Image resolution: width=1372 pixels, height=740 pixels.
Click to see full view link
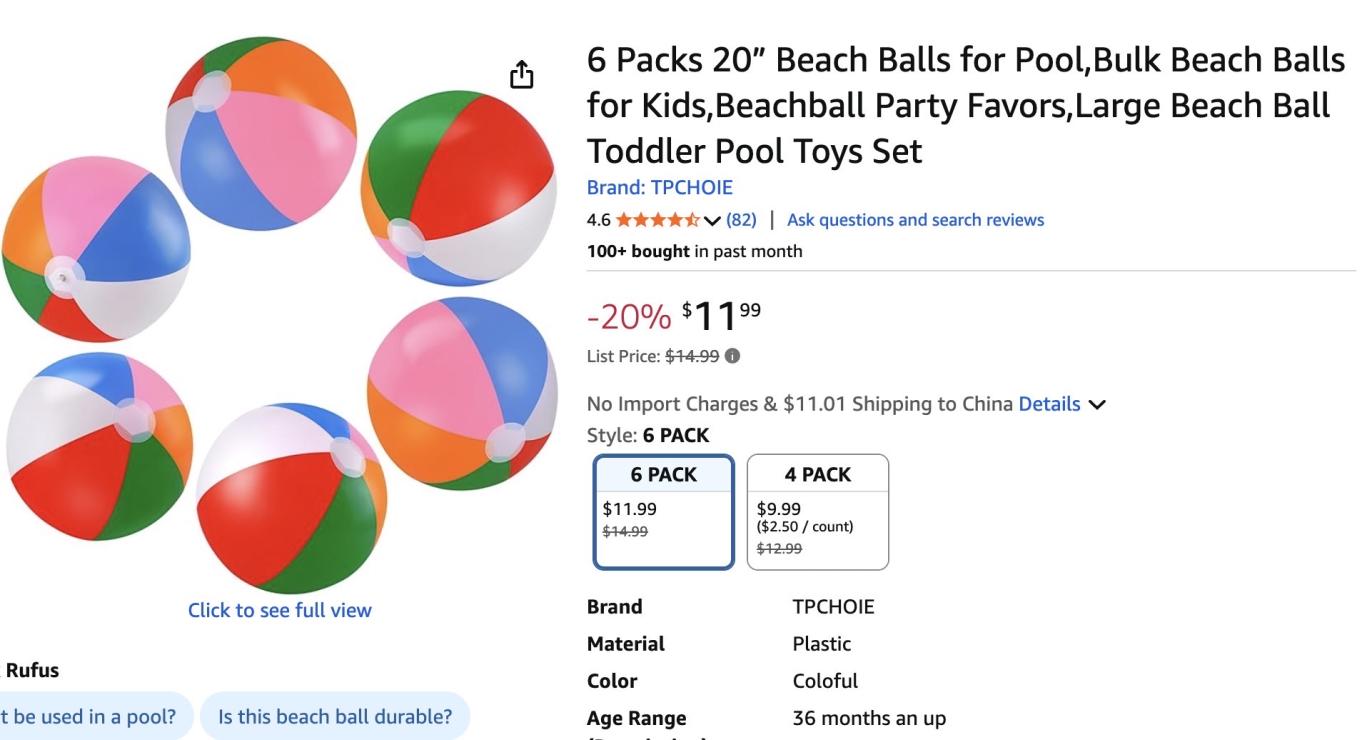tap(279, 610)
